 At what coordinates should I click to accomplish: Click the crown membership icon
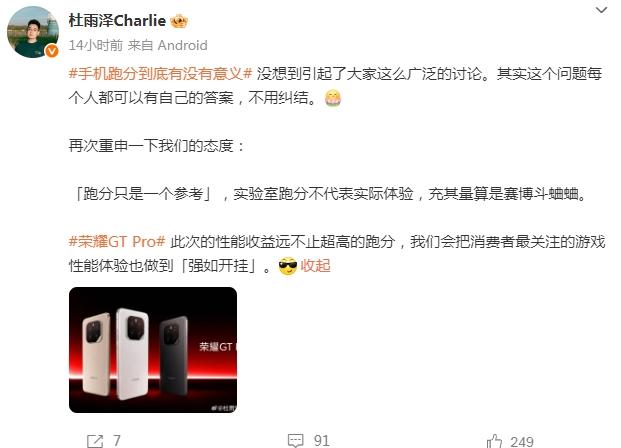click(179, 21)
